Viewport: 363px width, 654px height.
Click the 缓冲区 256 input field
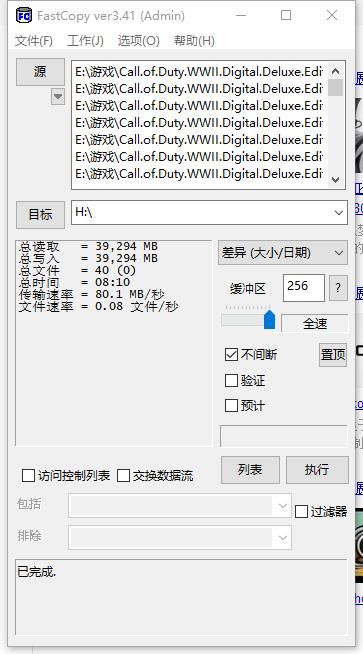(303, 287)
